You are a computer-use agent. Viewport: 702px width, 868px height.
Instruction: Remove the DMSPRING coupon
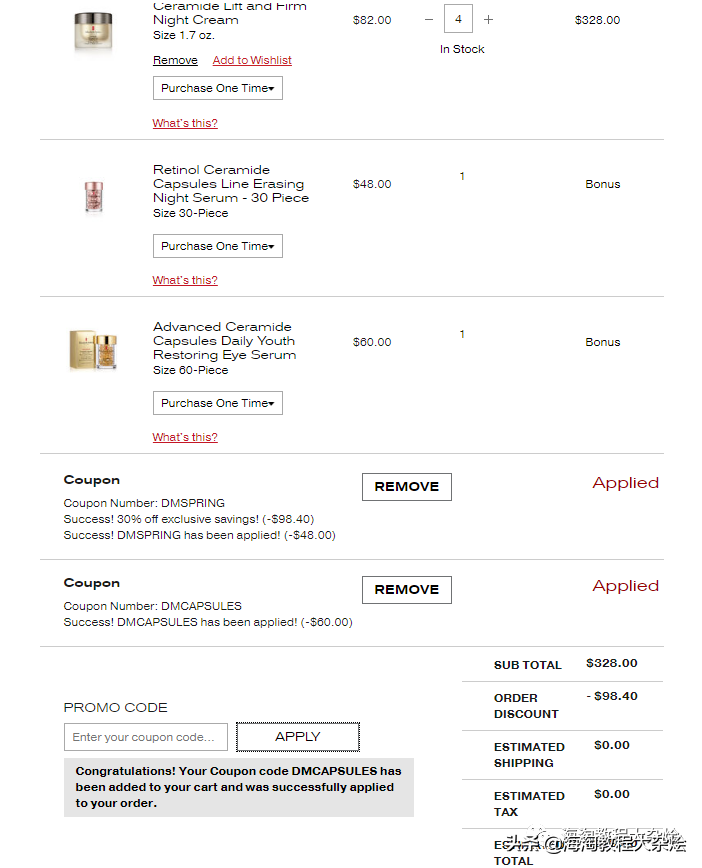click(406, 487)
